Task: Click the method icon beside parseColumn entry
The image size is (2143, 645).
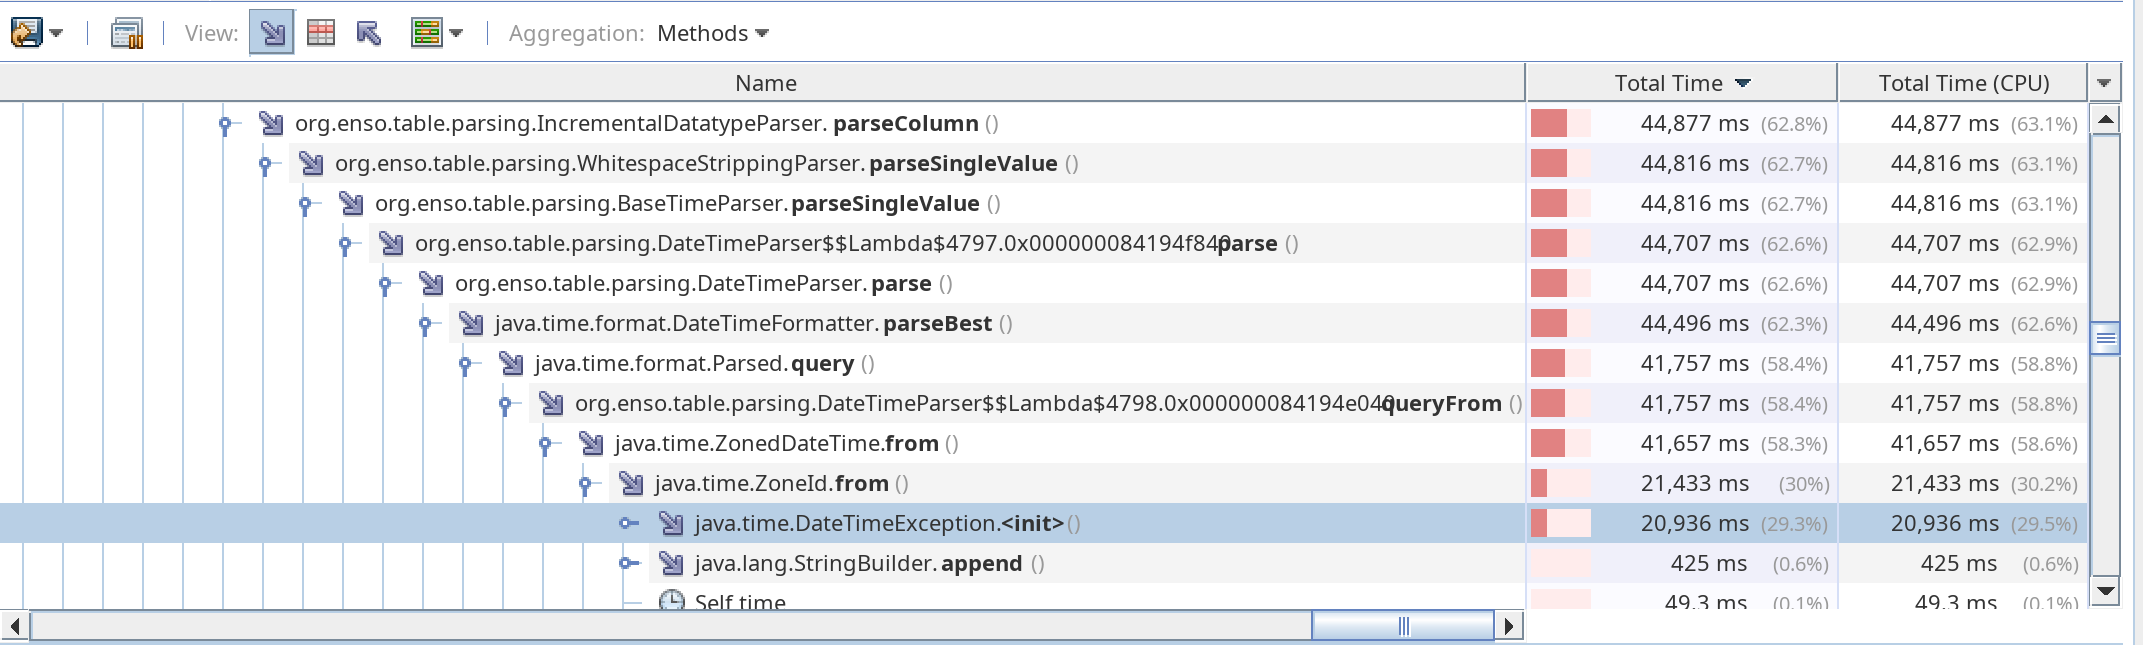Action: (x=268, y=123)
